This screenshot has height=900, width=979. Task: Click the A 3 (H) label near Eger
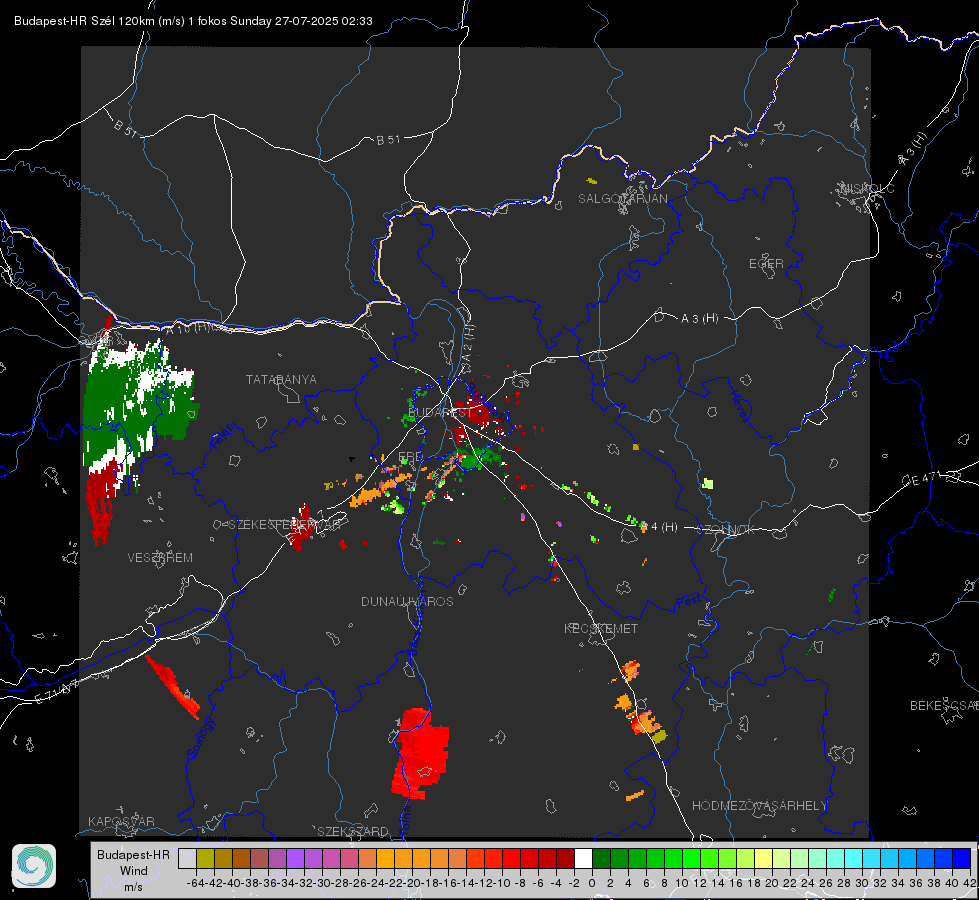click(x=699, y=319)
